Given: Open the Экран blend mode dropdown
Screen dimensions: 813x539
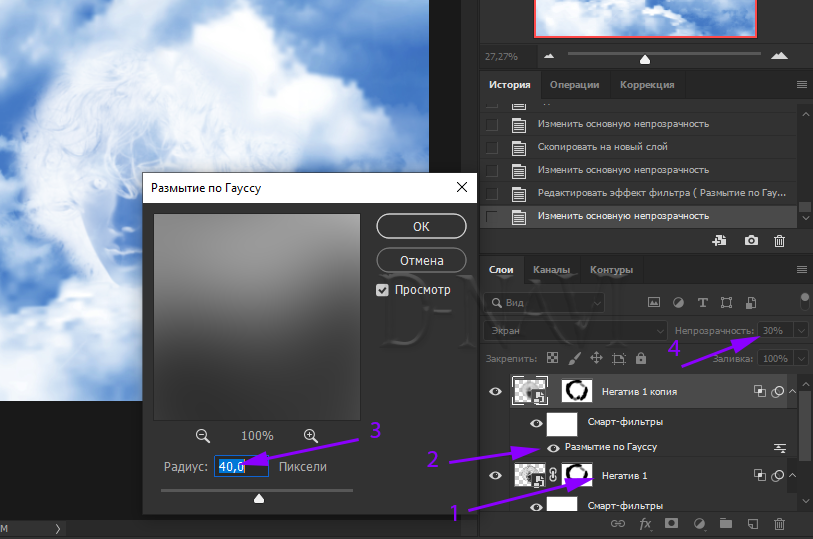Looking at the screenshot, I should click(x=575, y=331).
